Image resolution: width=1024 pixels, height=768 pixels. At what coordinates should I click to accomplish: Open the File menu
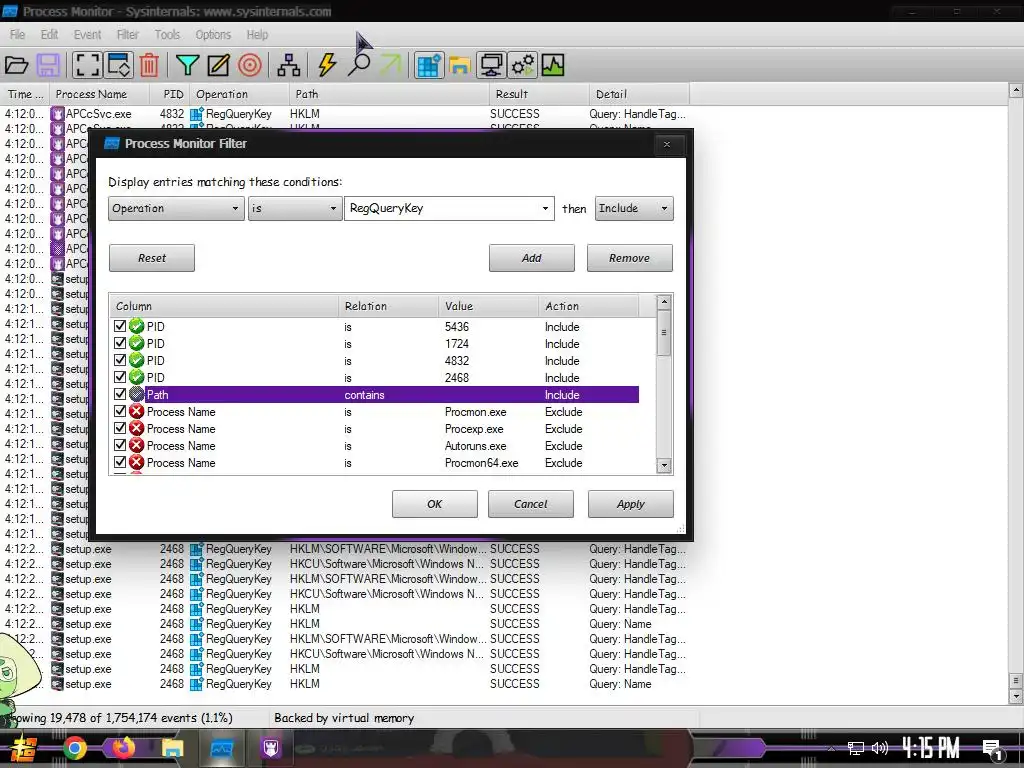18,35
